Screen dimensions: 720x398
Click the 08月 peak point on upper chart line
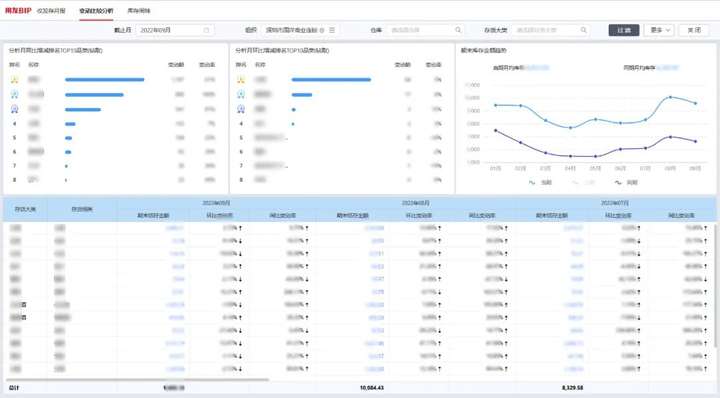(670, 97)
